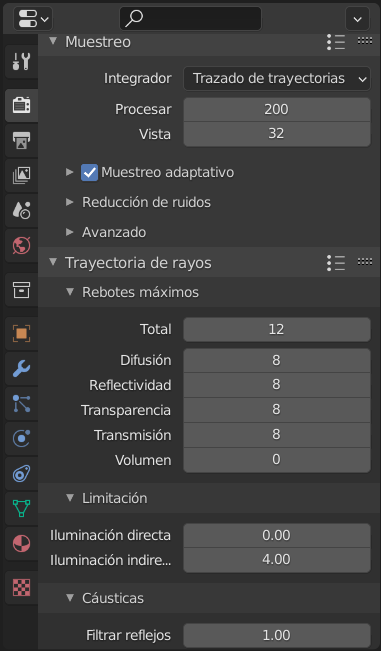This screenshot has width=381, height=651.
Task: Open the editor type dropdown
Action: [x=33, y=19]
